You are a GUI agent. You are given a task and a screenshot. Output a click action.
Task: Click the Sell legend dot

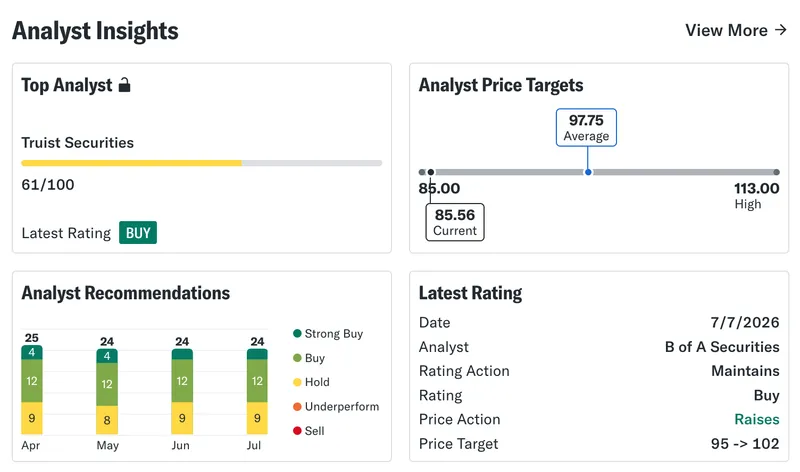point(297,431)
